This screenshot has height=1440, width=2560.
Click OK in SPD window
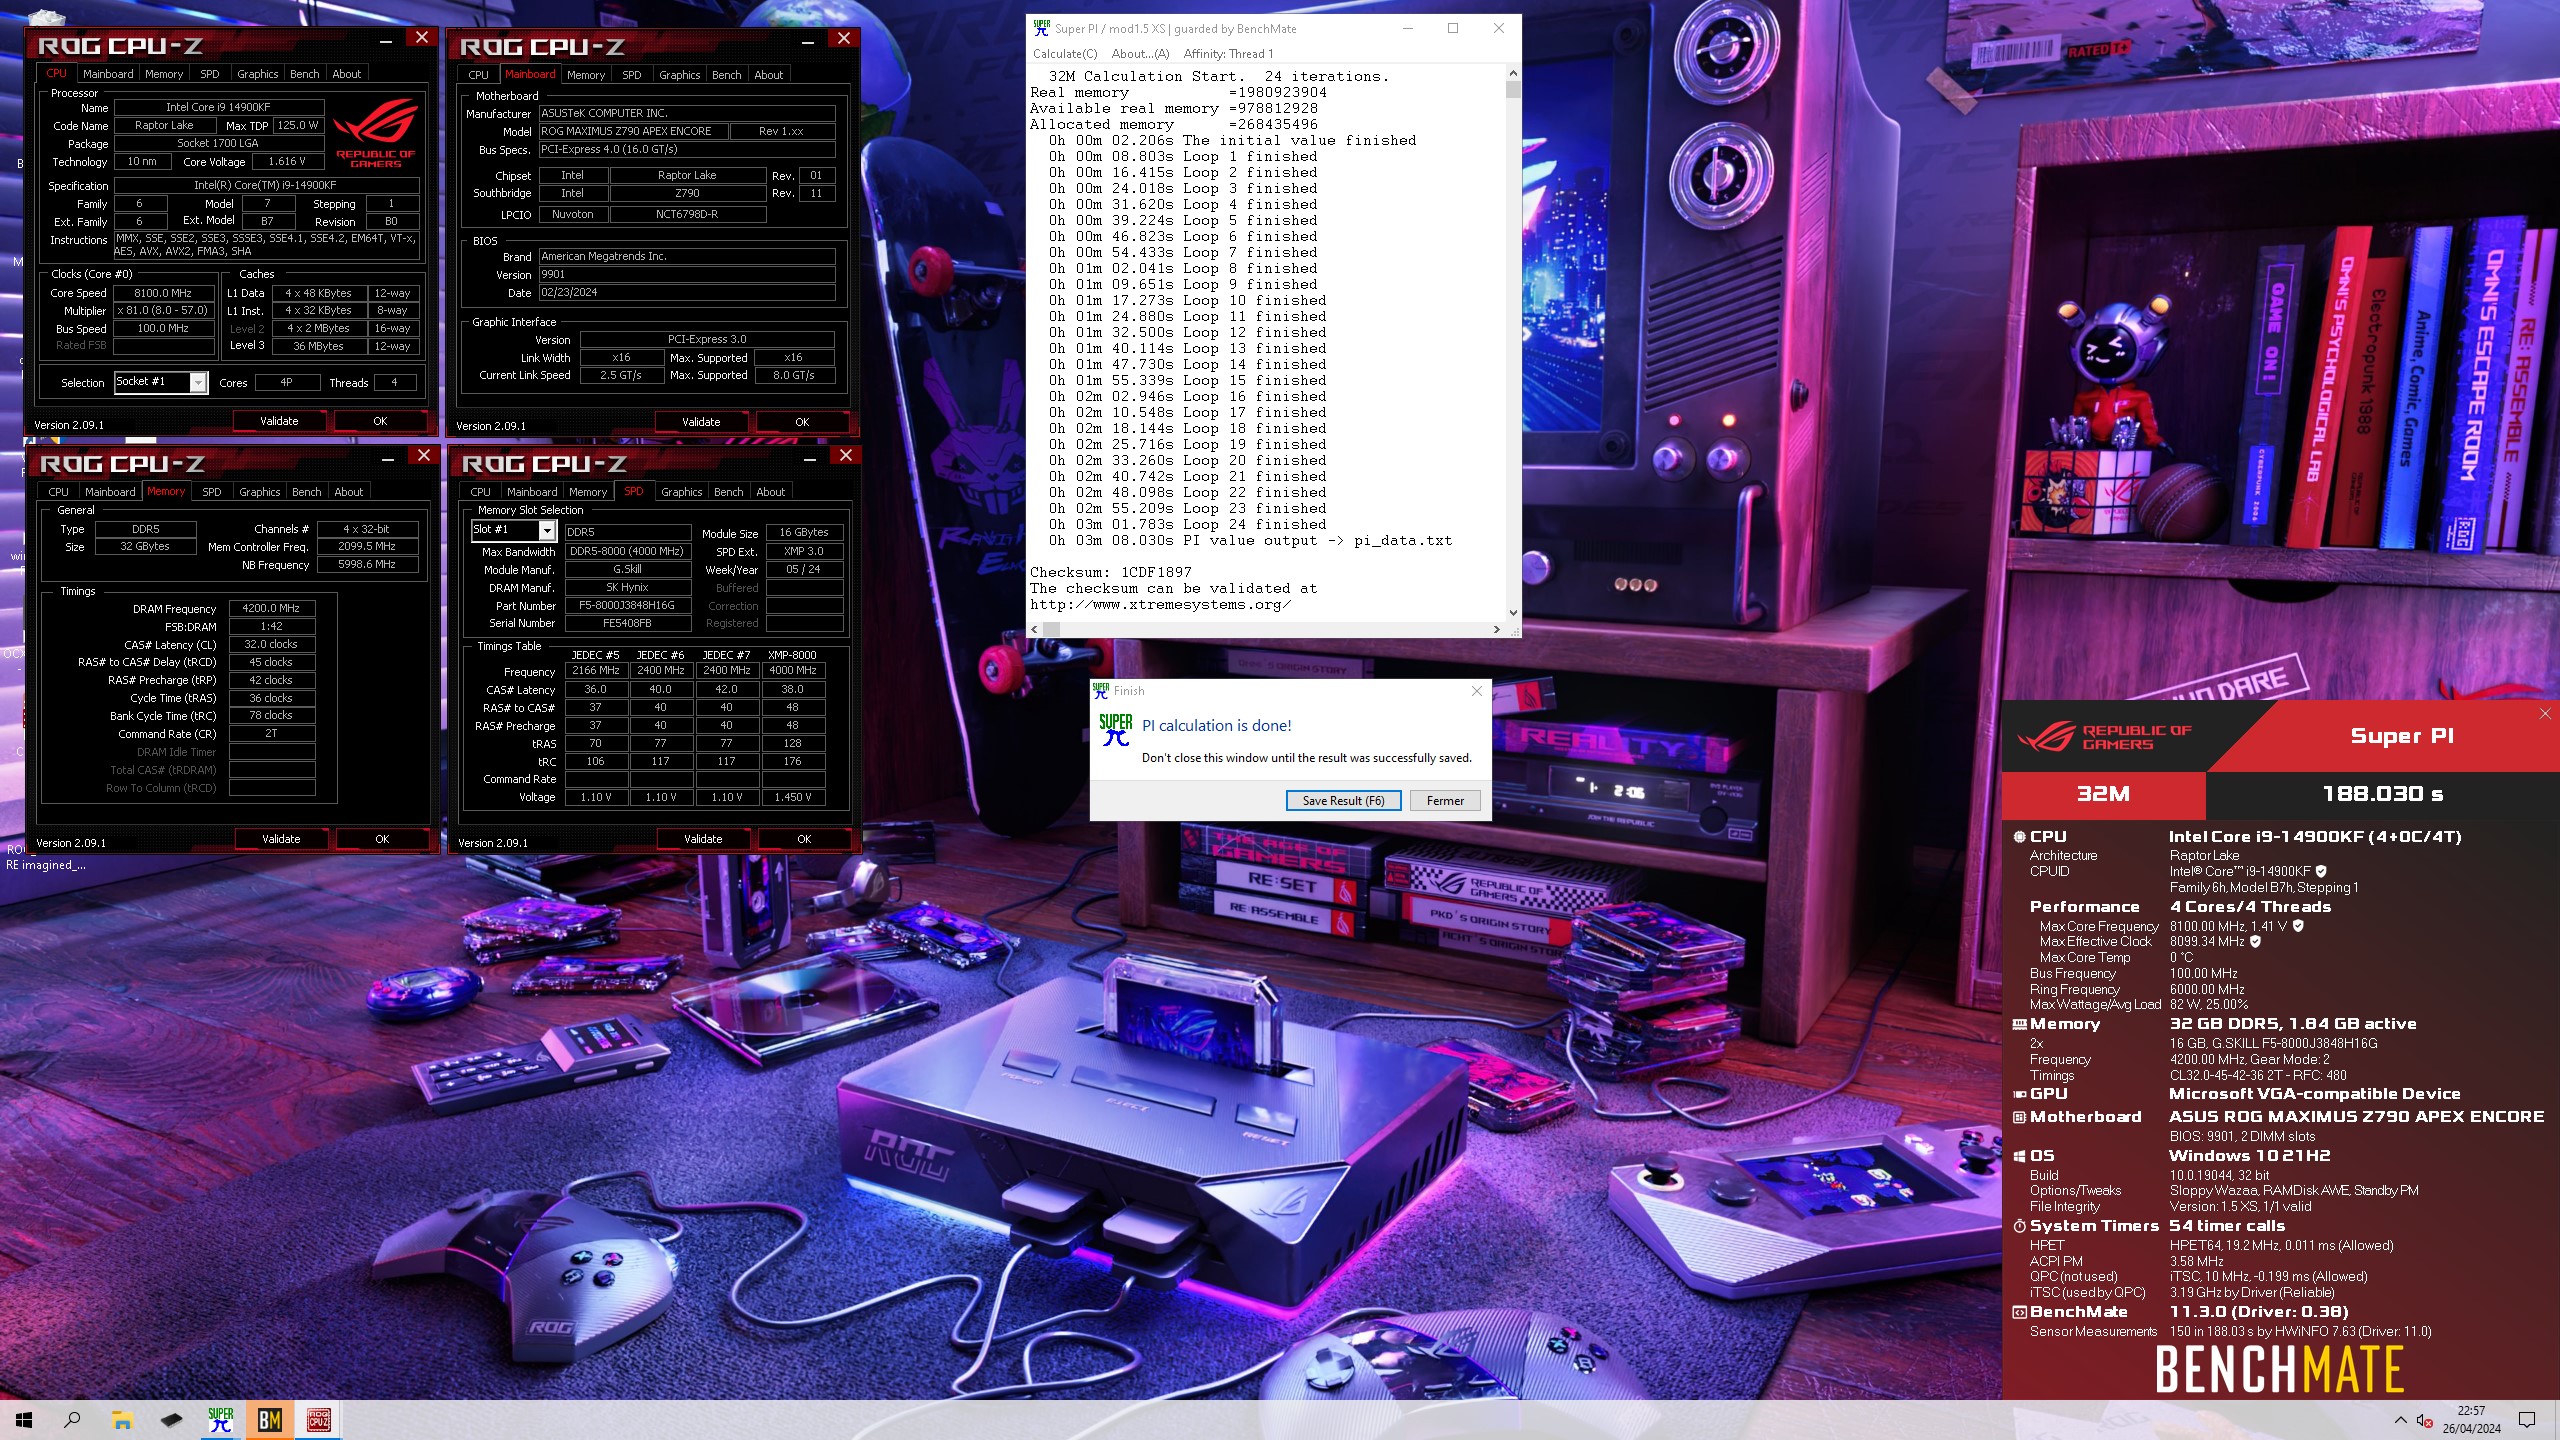point(804,839)
